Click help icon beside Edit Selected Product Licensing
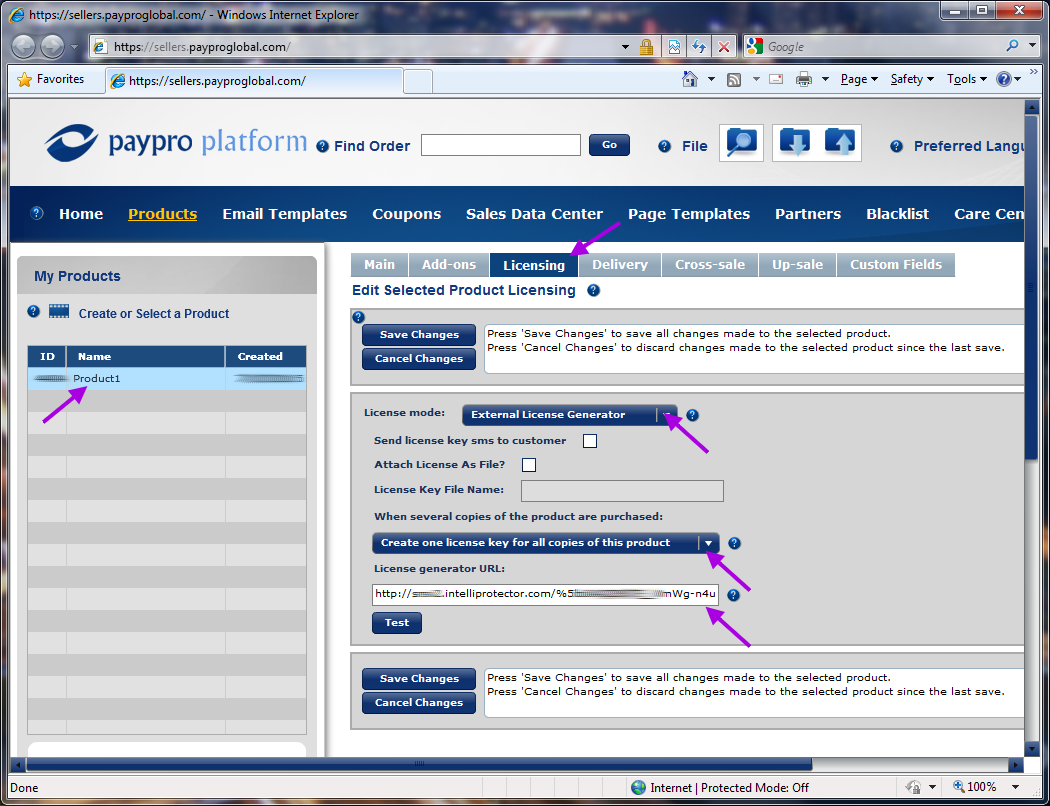The width and height of the screenshot is (1050, 806). pos(593,291)
